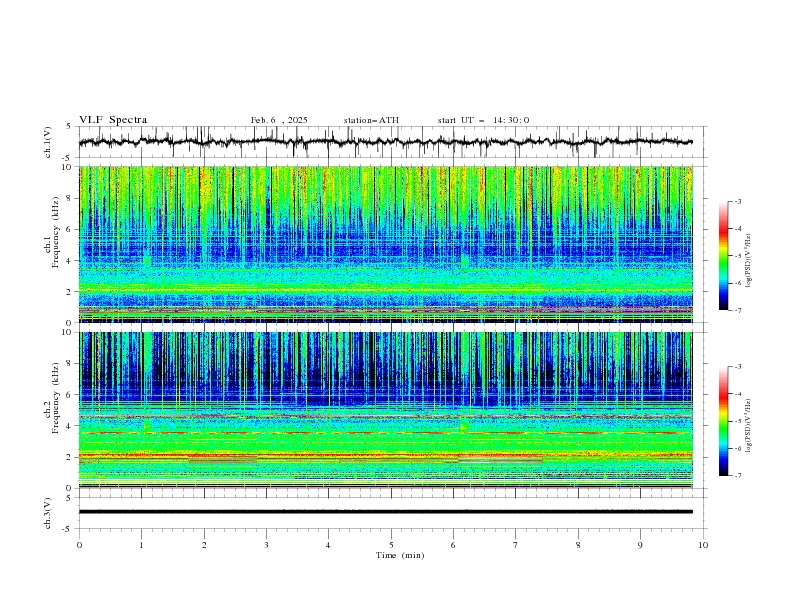792x612 pixels.
Task: Click time axis tick label '5'
Action: (x=391, y=545)
